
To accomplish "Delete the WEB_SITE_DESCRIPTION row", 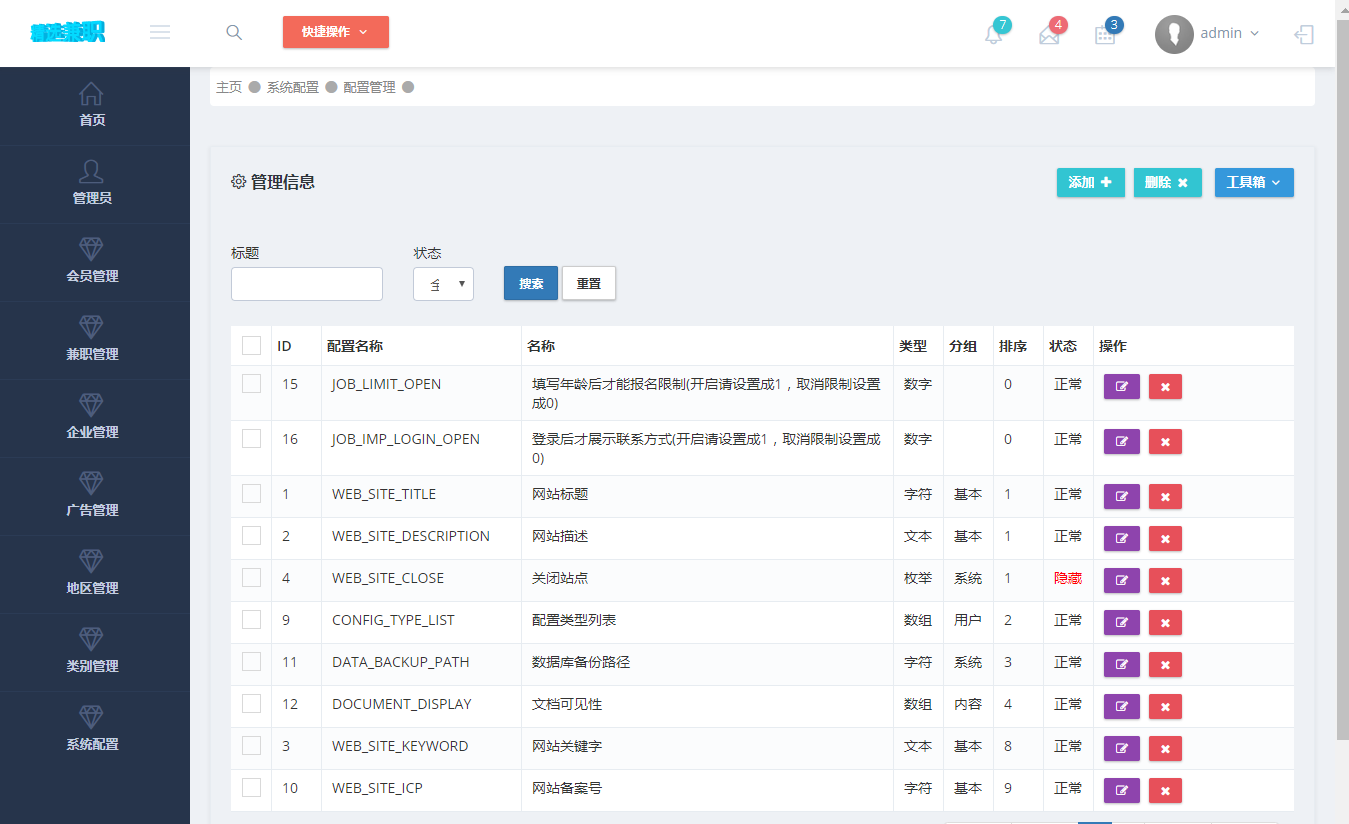I will click(x=1165, y=538).
